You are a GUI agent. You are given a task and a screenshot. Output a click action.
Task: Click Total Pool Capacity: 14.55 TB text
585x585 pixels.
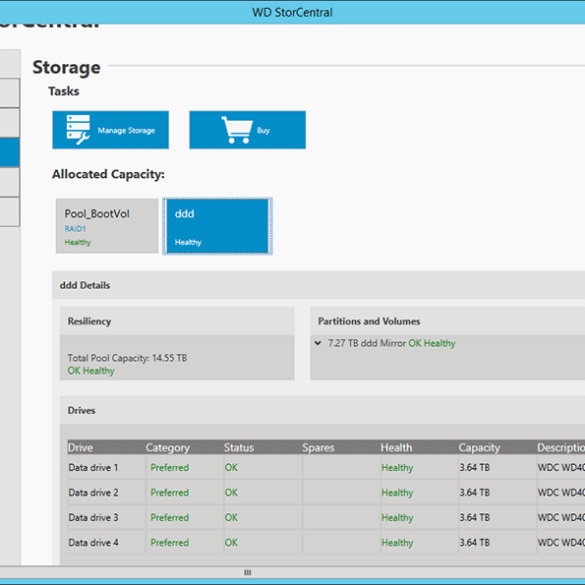tap(127, 358)
